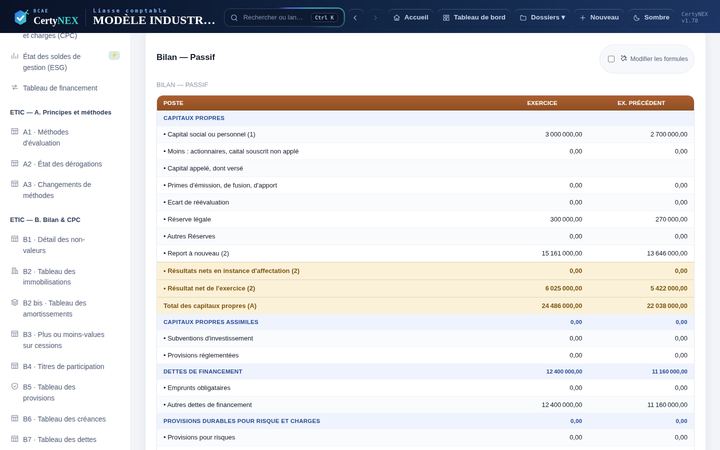Click the table icon next to A2 État des dérogations
Image resolution: width=720 pixels, height=450 pixels.
14,163
